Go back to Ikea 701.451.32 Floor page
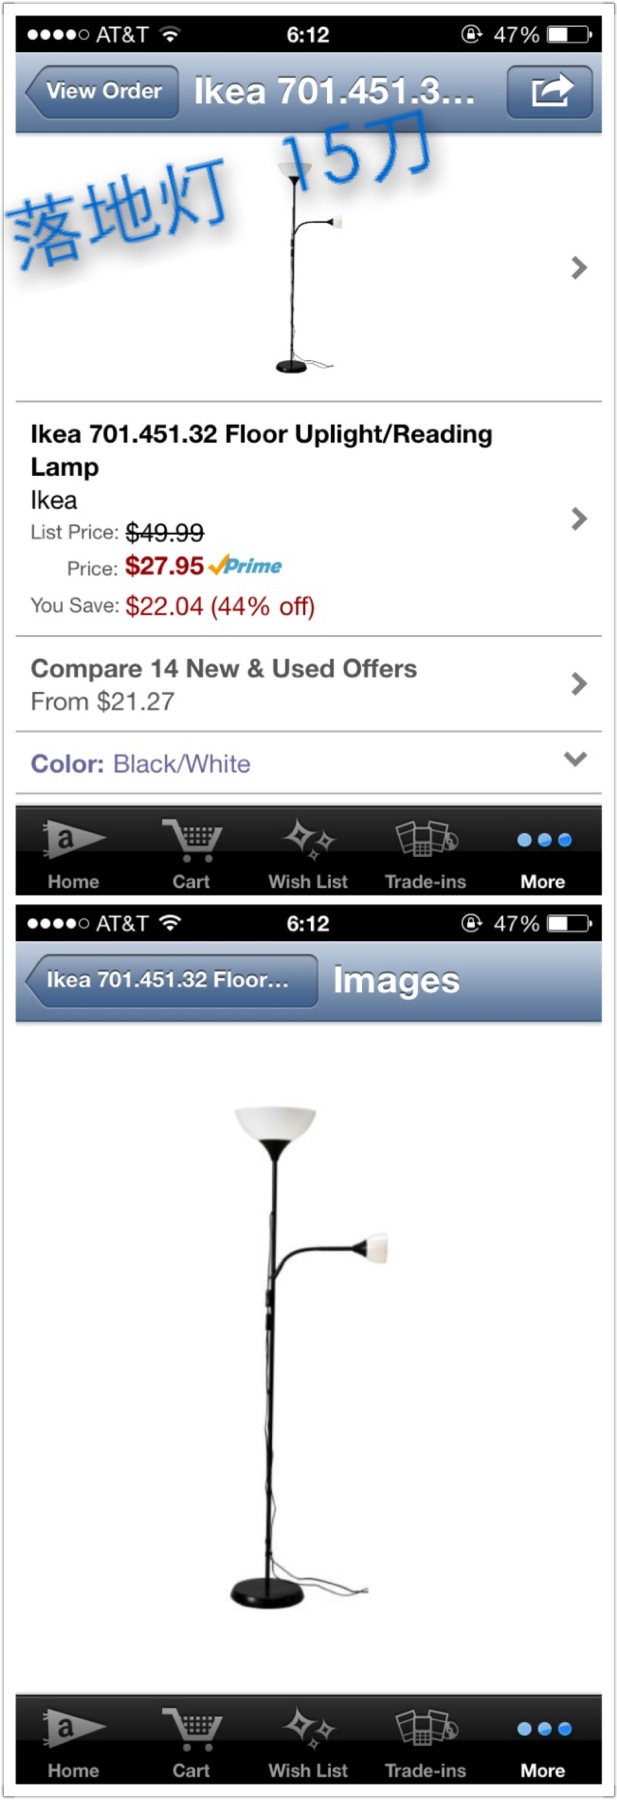The height and width of the screenshot is (1800, 617). (168, 980)
